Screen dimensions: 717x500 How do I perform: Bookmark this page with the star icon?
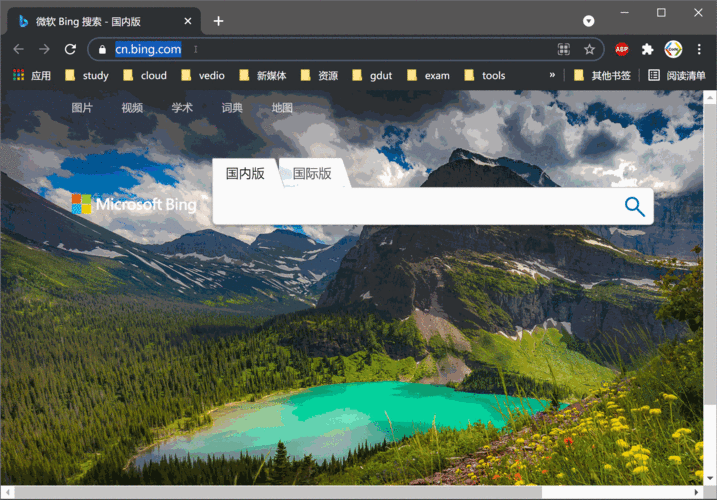click(590, 49)
